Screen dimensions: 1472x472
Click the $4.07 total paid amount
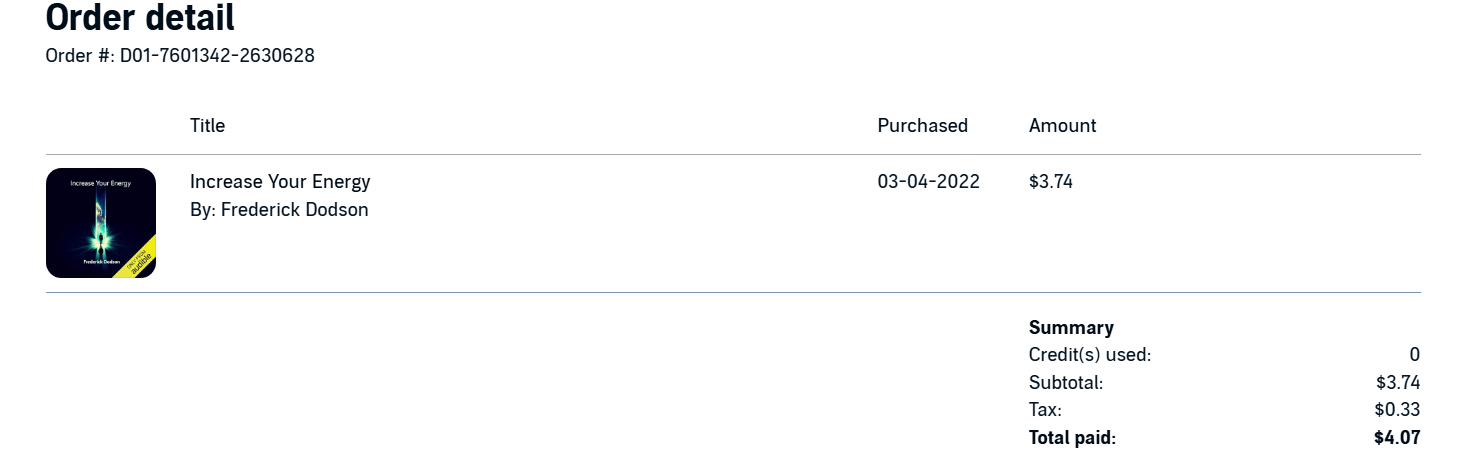pos(1397,438)
